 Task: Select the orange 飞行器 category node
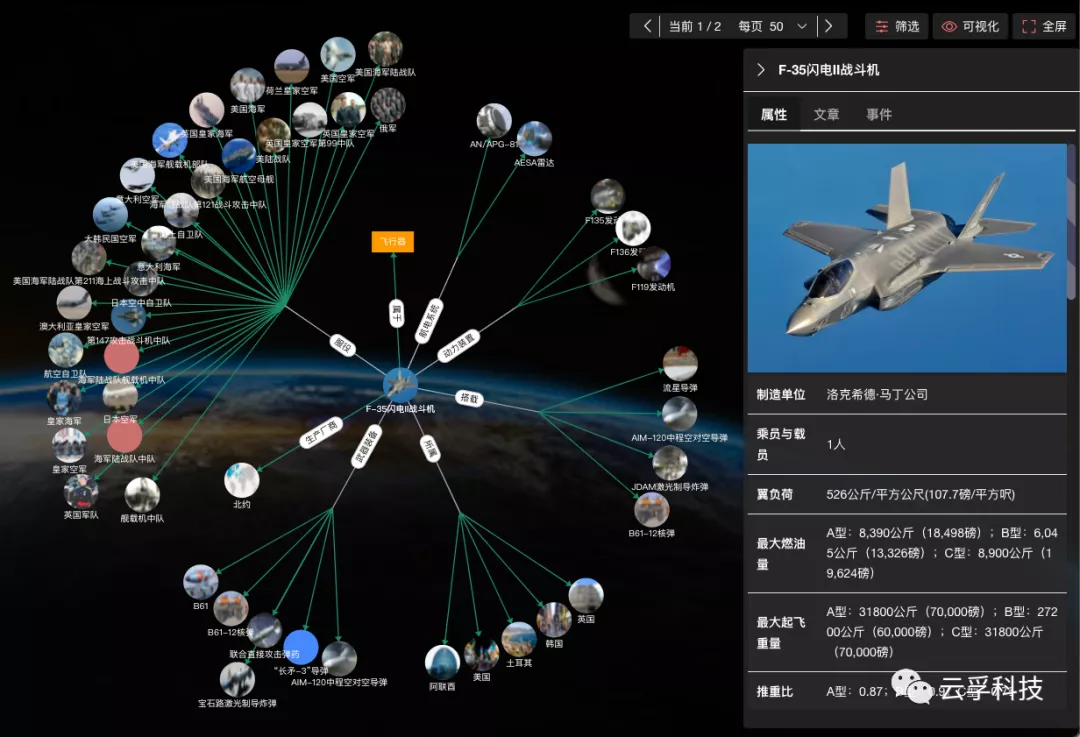coord(393,242)
